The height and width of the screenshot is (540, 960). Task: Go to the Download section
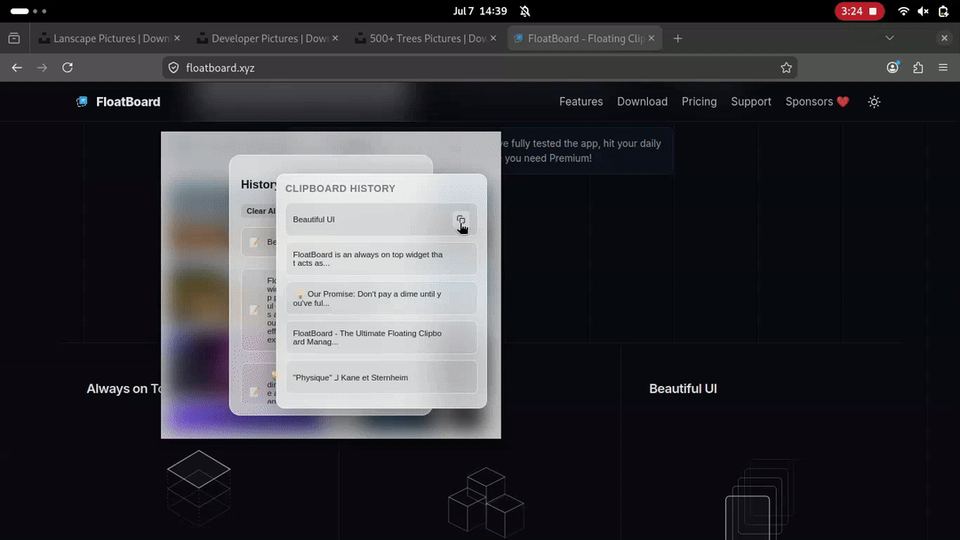click(642, 102)
